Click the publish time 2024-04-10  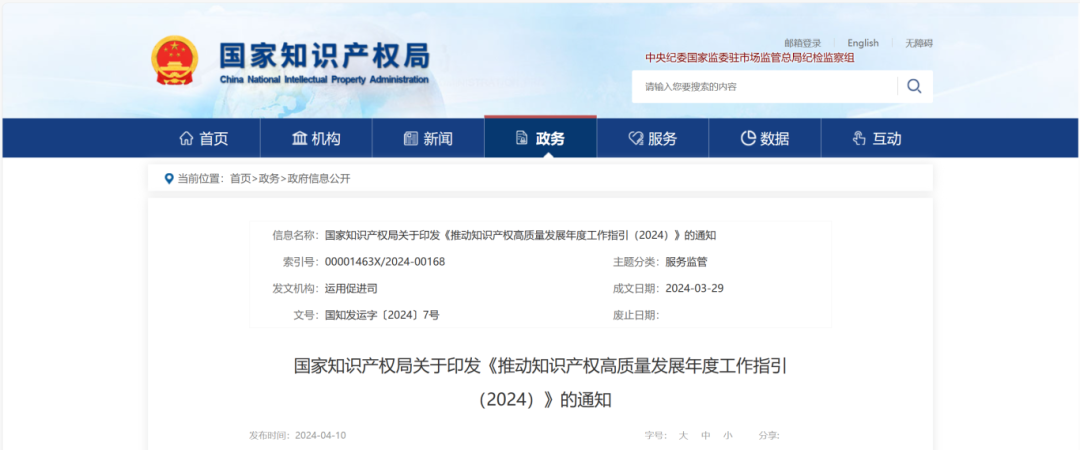320,436
